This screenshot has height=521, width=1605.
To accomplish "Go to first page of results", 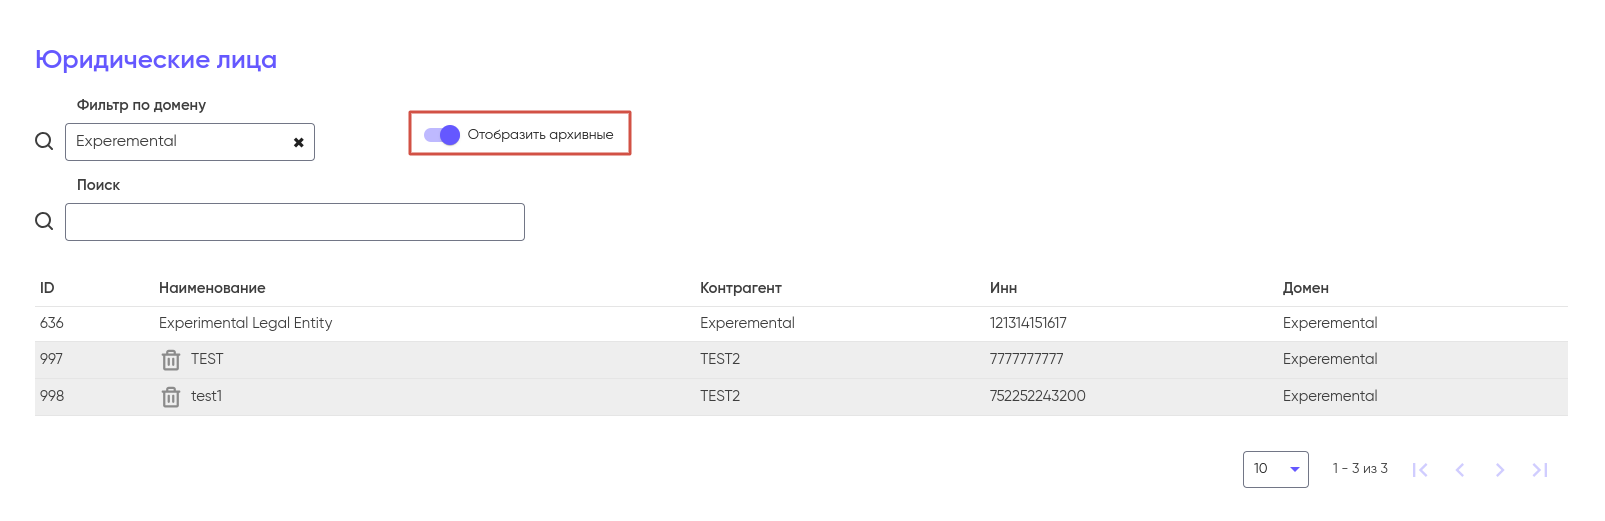I will pyautogui.click(x=1420, y=470).
